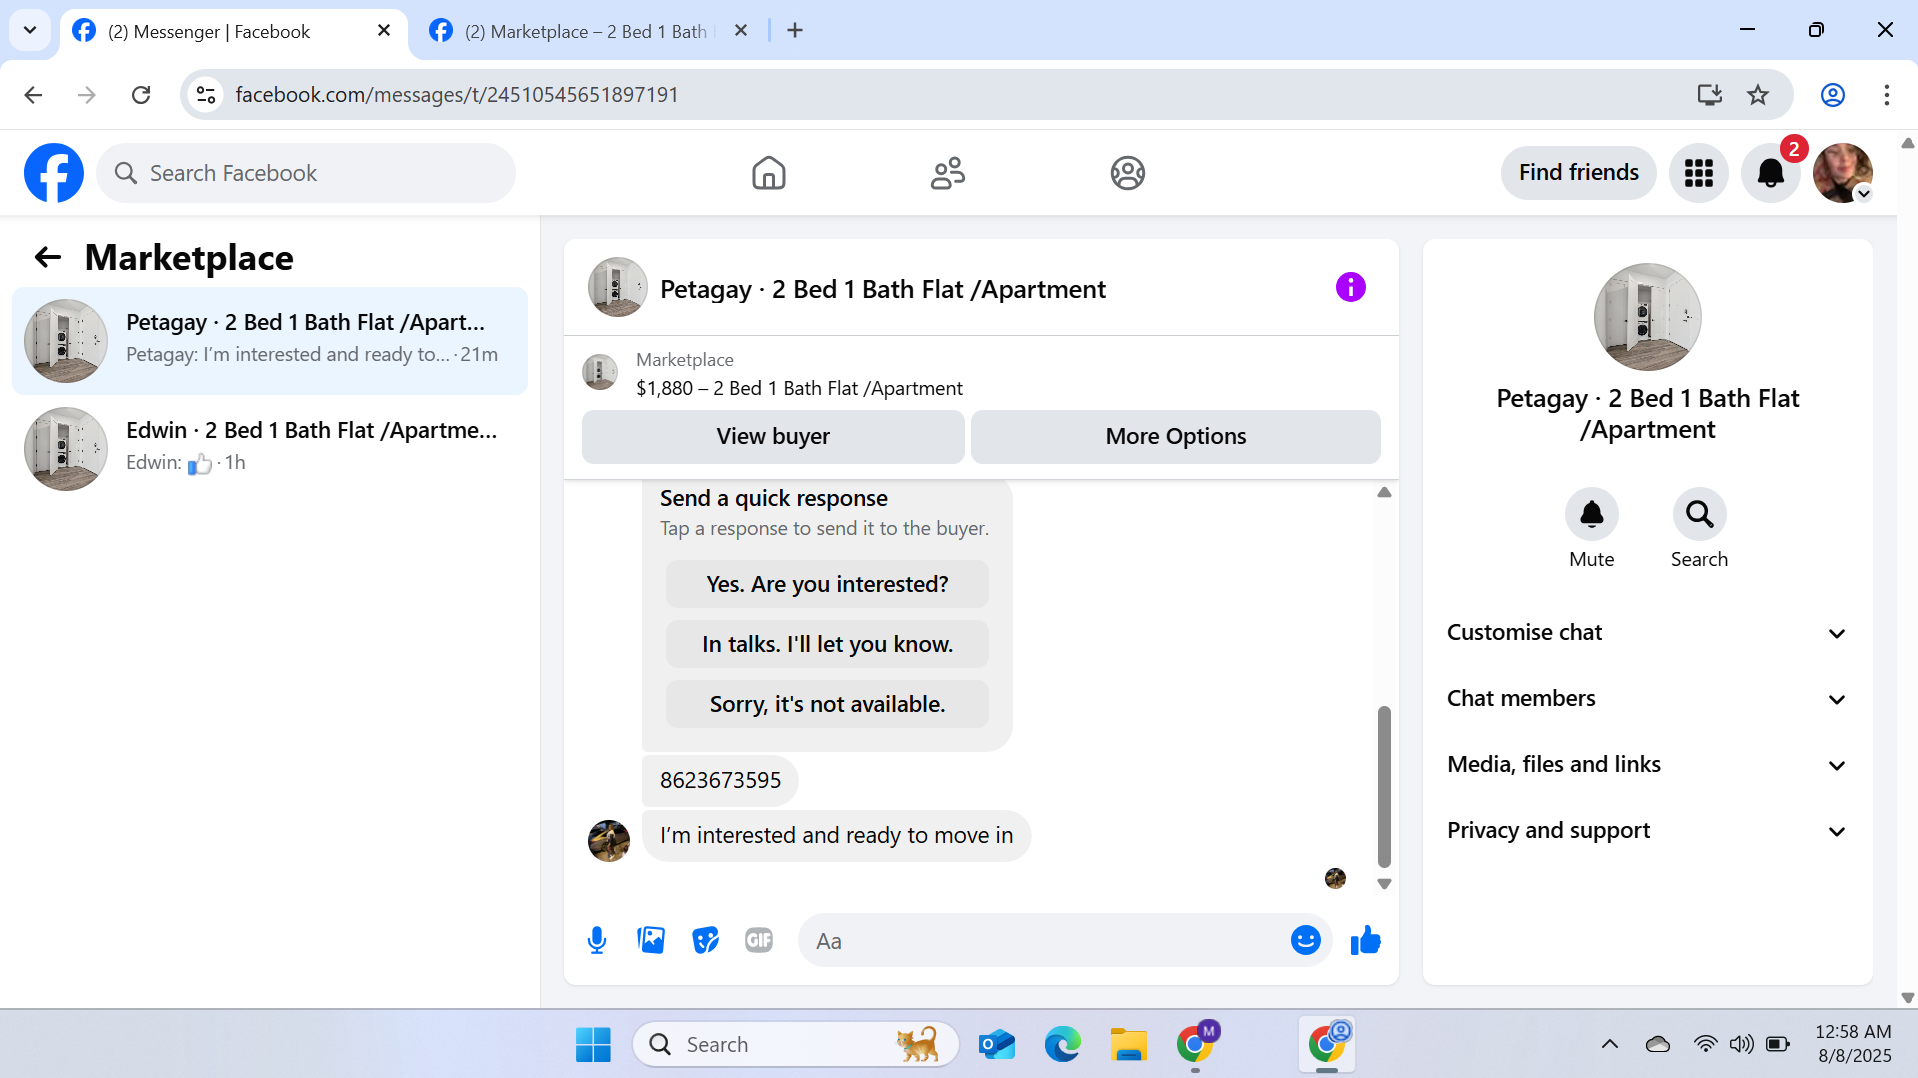Image resolution: width=1918 pixels, height=1078 pixels.
Task: Launch Outlook from the taskbar
Action: coord(996,1044)
